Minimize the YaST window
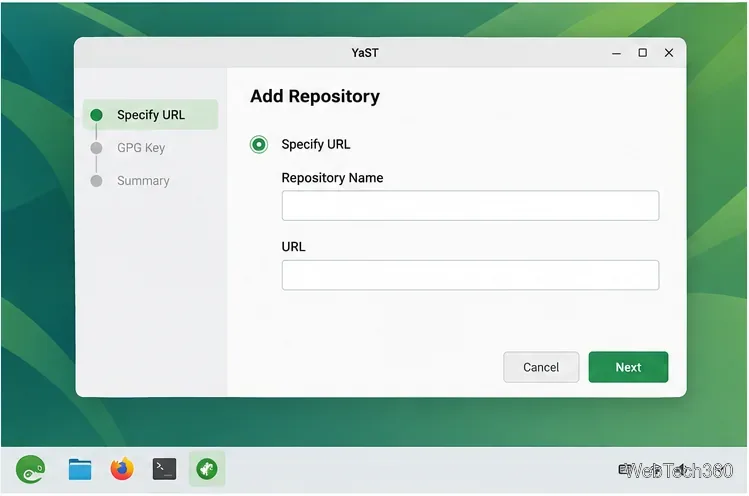749x496 pixels. 617,53
